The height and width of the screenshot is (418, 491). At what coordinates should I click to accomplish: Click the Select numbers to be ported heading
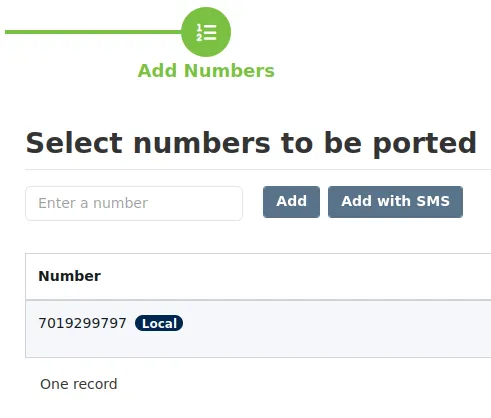(251, 143)
